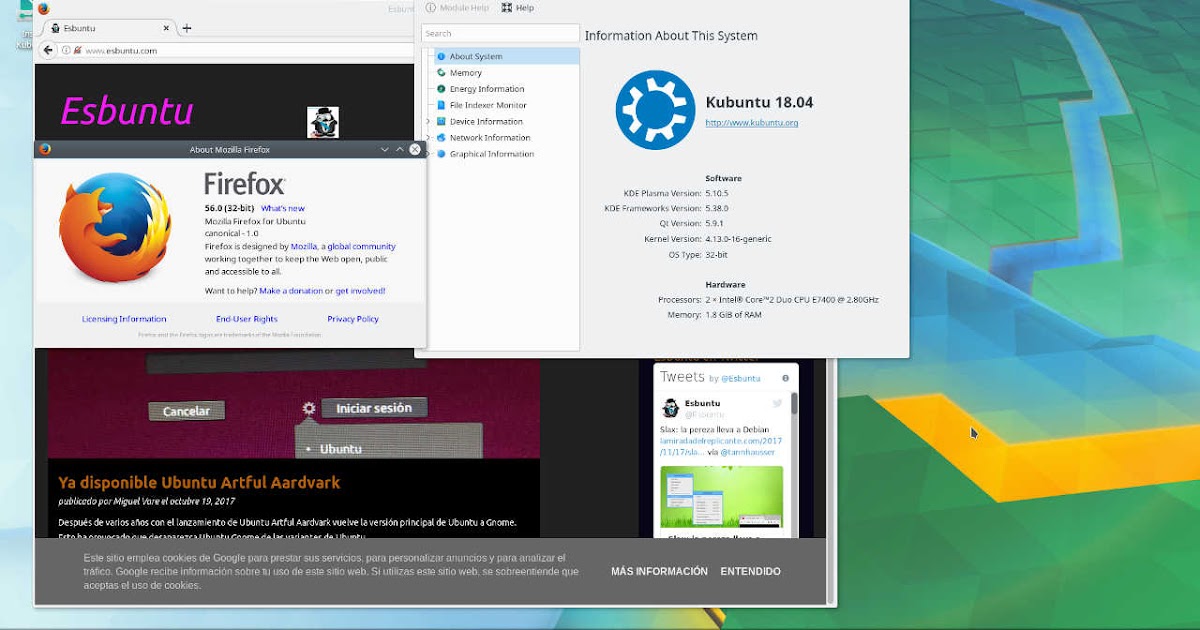Click the Search field in KInfoCenter

click(500, 32)
